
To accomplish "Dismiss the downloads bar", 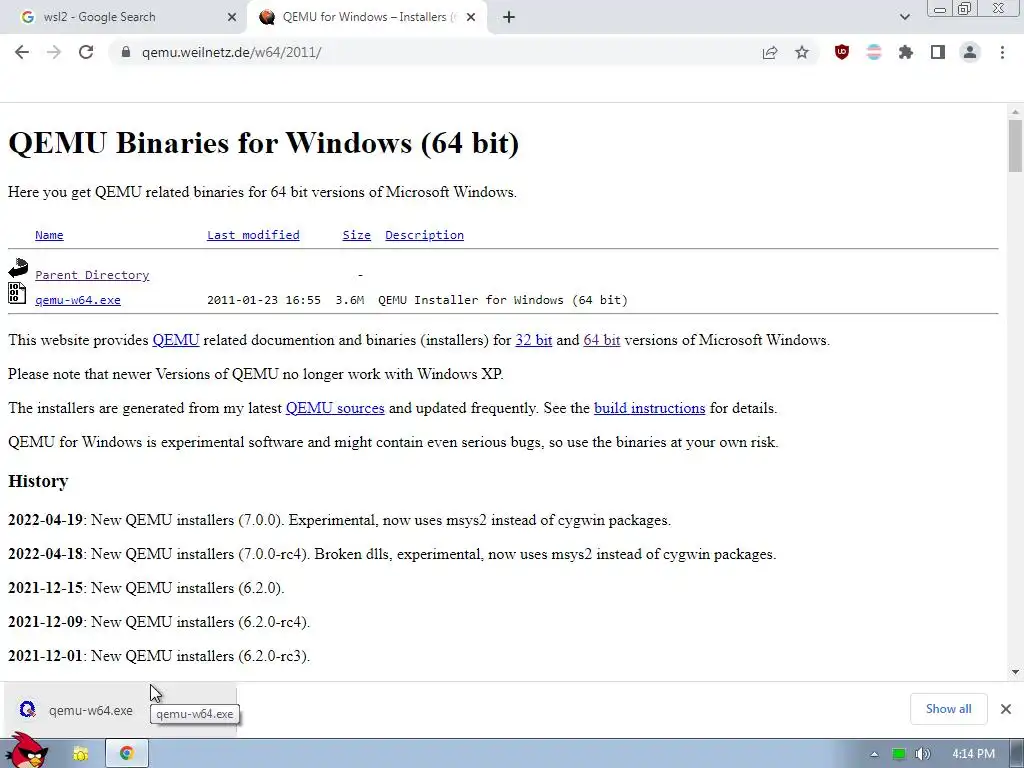I will pyautogui.click(x=1006, y=709).
